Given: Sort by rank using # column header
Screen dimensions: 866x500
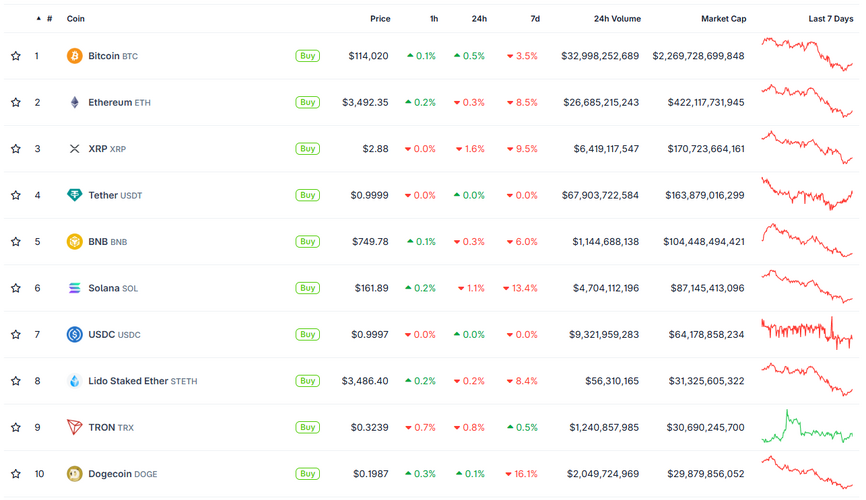Looking at the screenshot, I should pyautogui.click(x=49, y=19).
